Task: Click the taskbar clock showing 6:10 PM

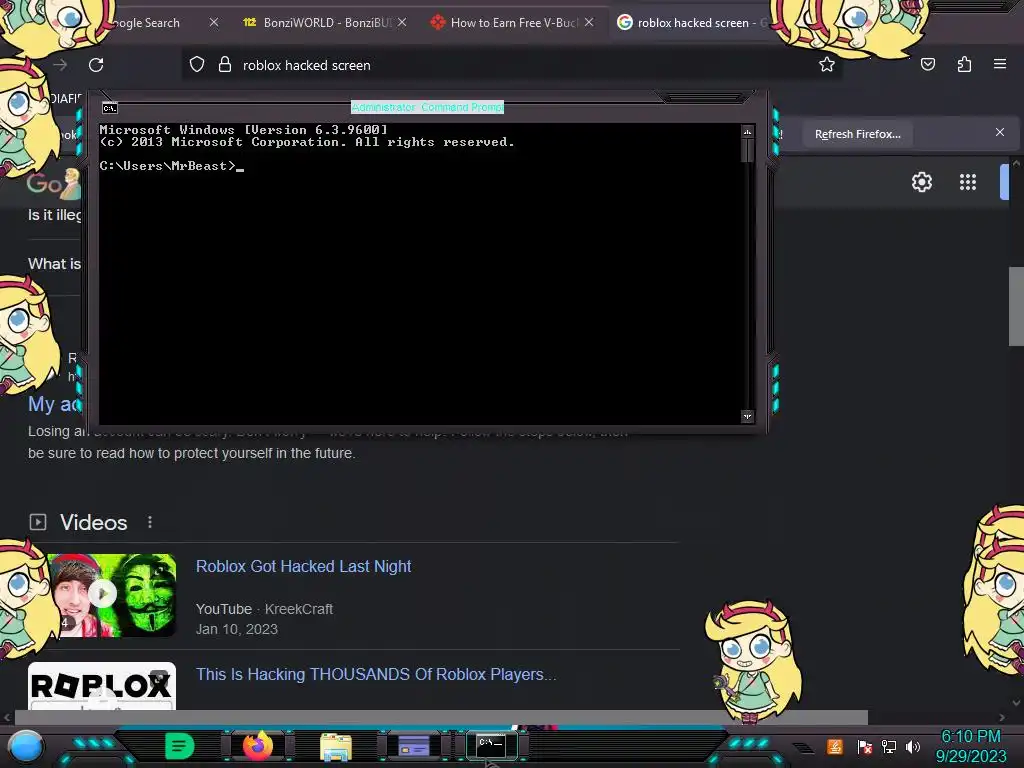Action: coord(970,736)
